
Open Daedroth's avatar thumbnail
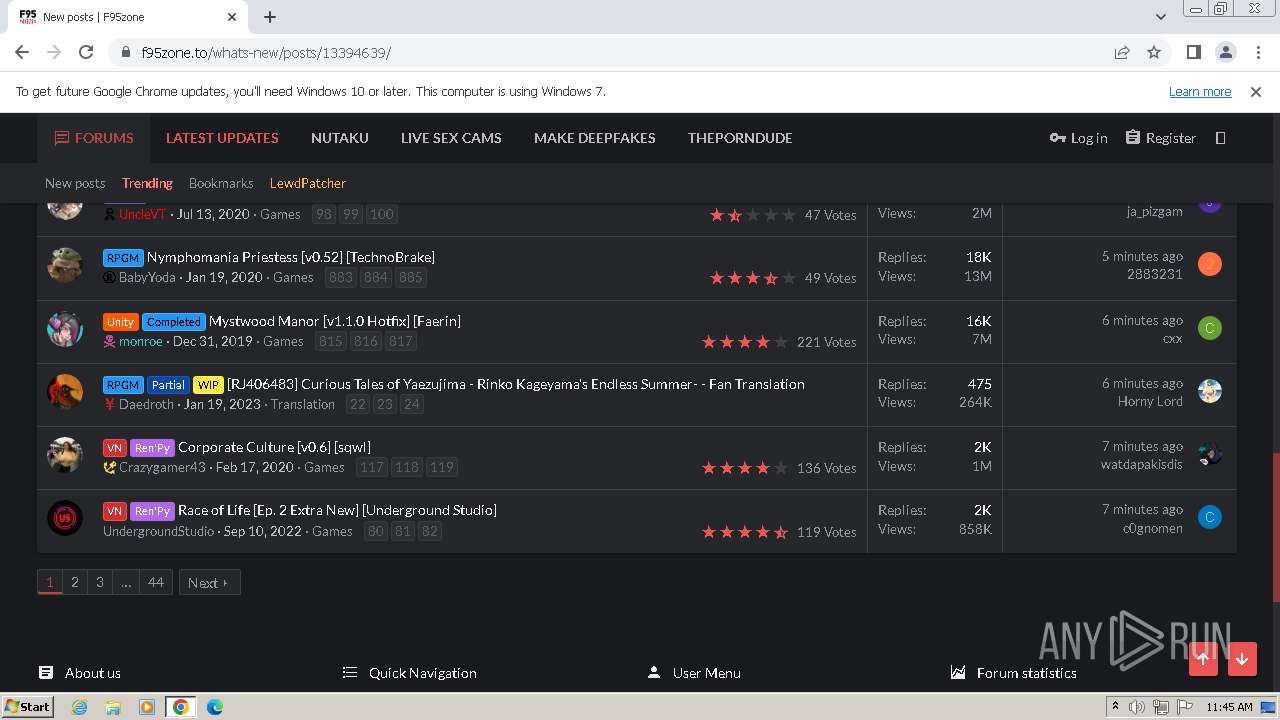[65, 392]
